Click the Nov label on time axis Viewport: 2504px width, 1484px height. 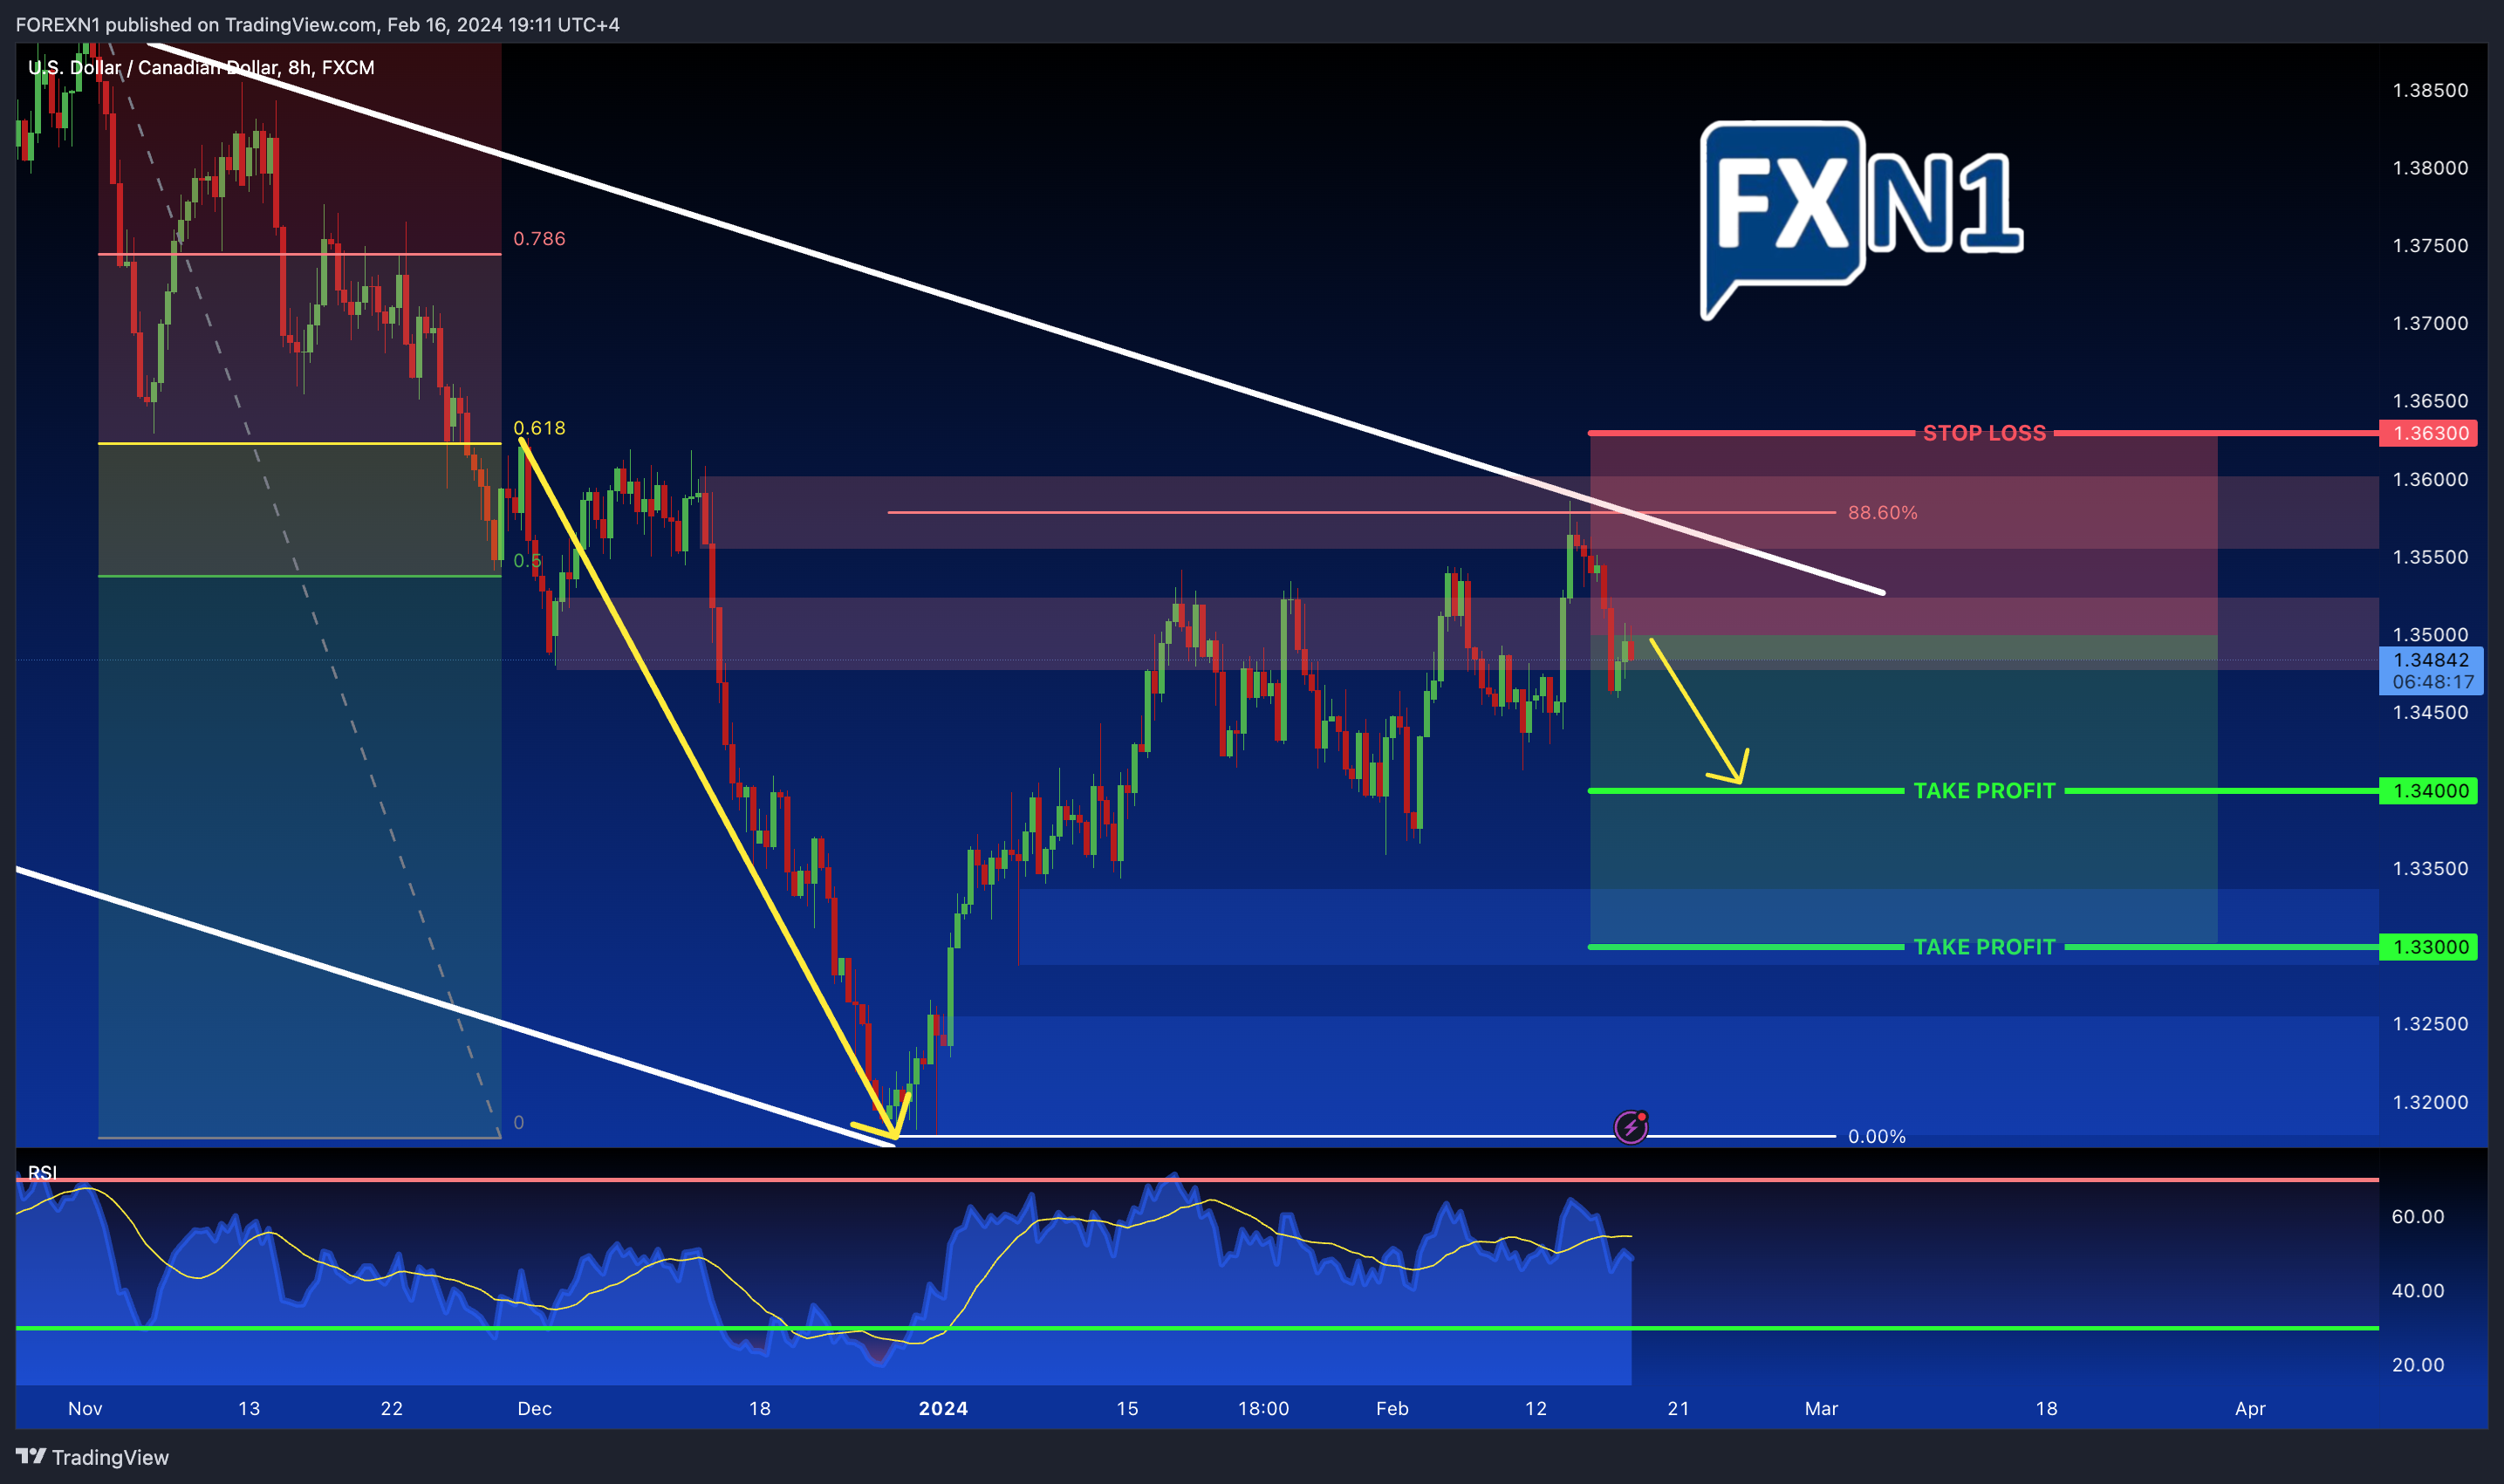click(85, 1408)
